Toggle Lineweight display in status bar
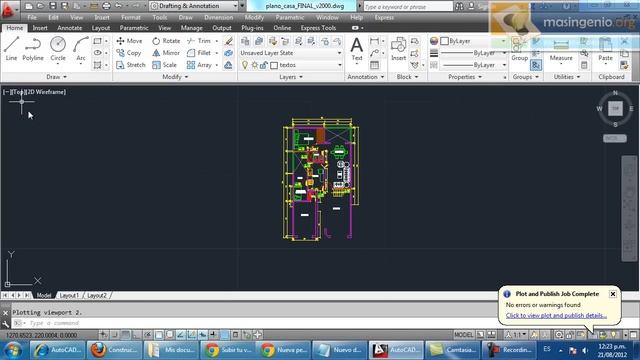The width and height of the screenshot is (640, 360). [214, 335]
